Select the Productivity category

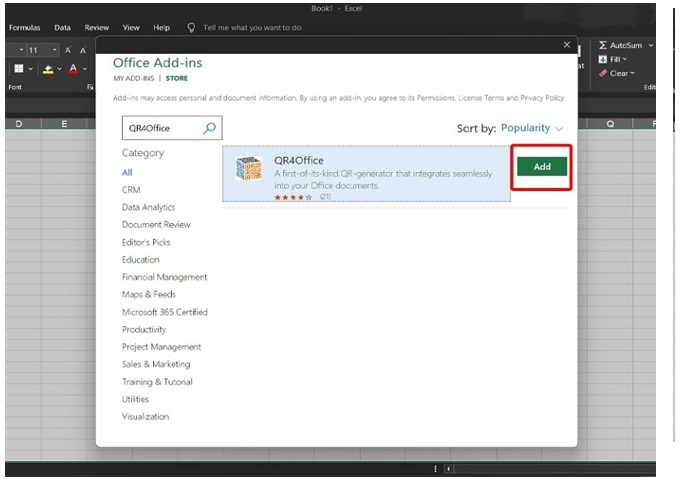click(144, 330)
